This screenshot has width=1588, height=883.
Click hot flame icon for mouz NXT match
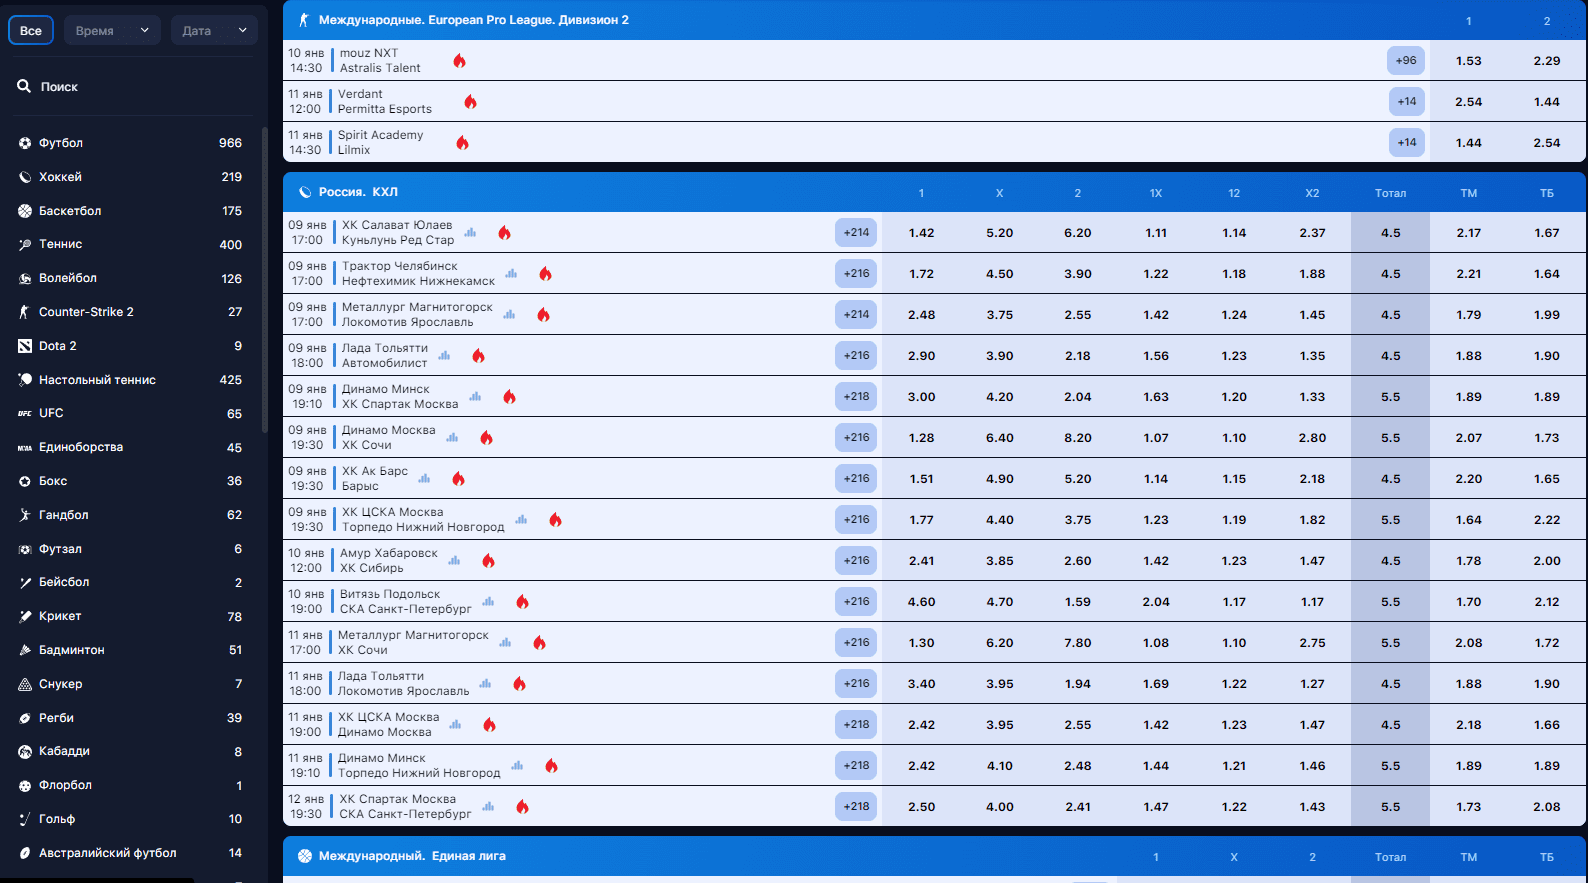tap(459, 60)
